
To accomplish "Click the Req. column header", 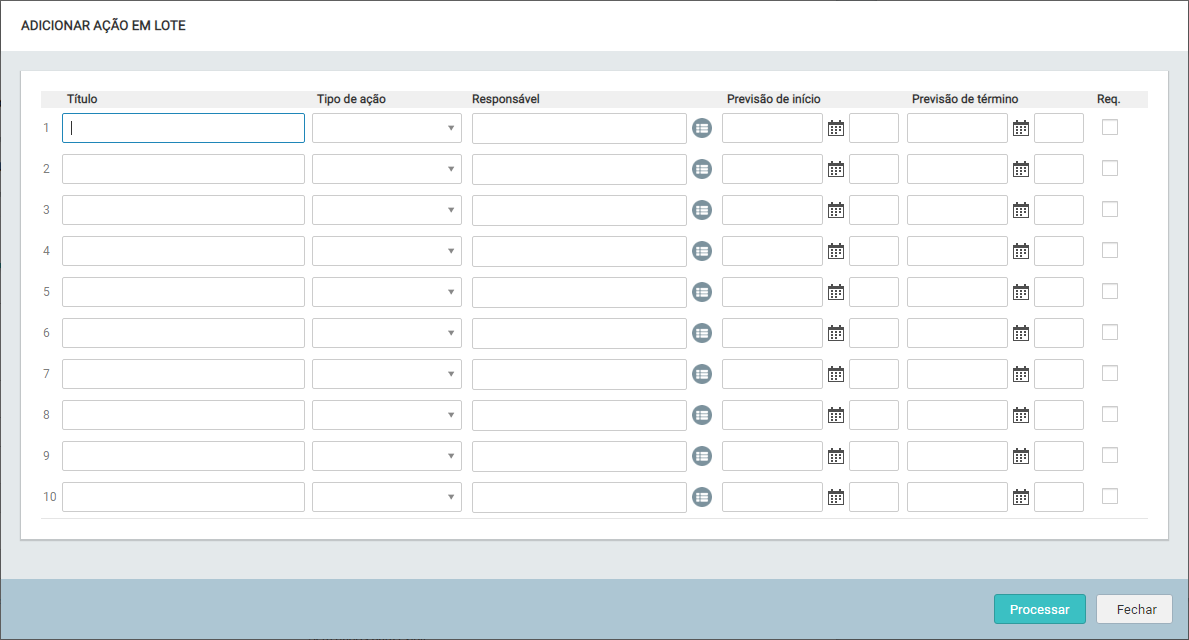I will 1108,99.
